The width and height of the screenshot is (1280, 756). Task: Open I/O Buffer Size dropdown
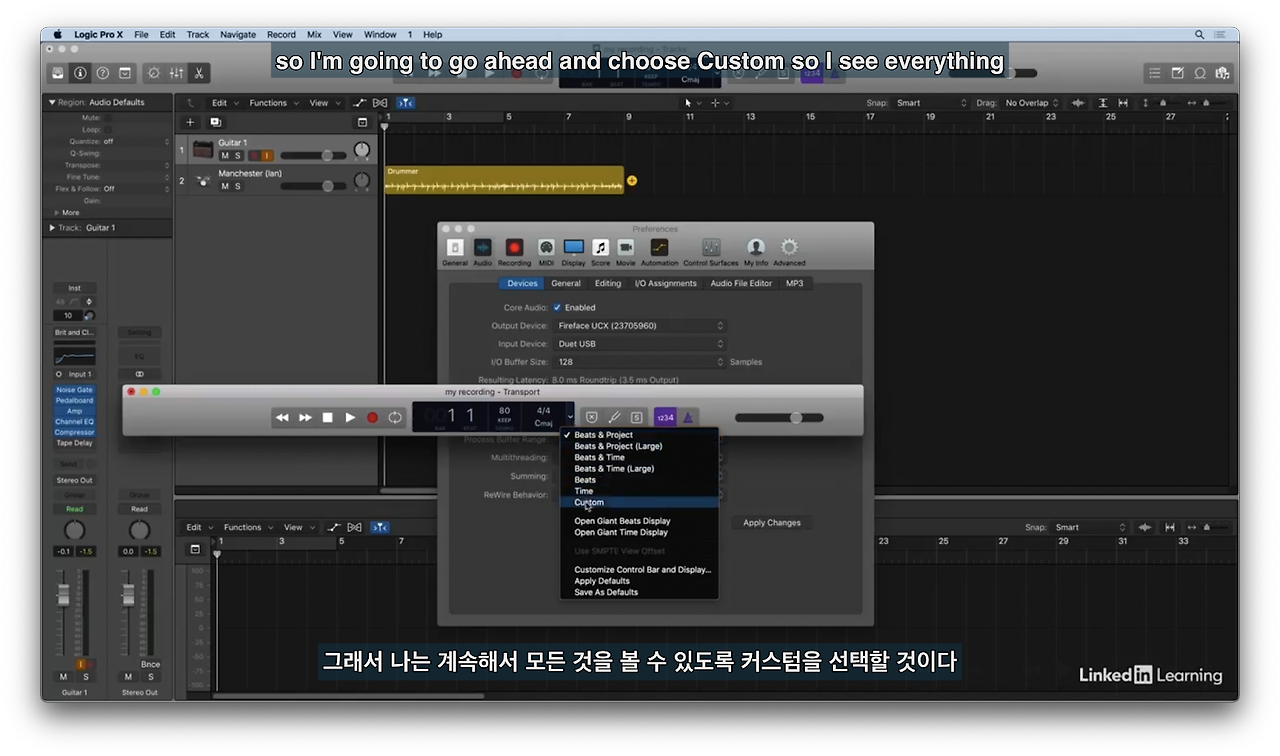point(640,362)
